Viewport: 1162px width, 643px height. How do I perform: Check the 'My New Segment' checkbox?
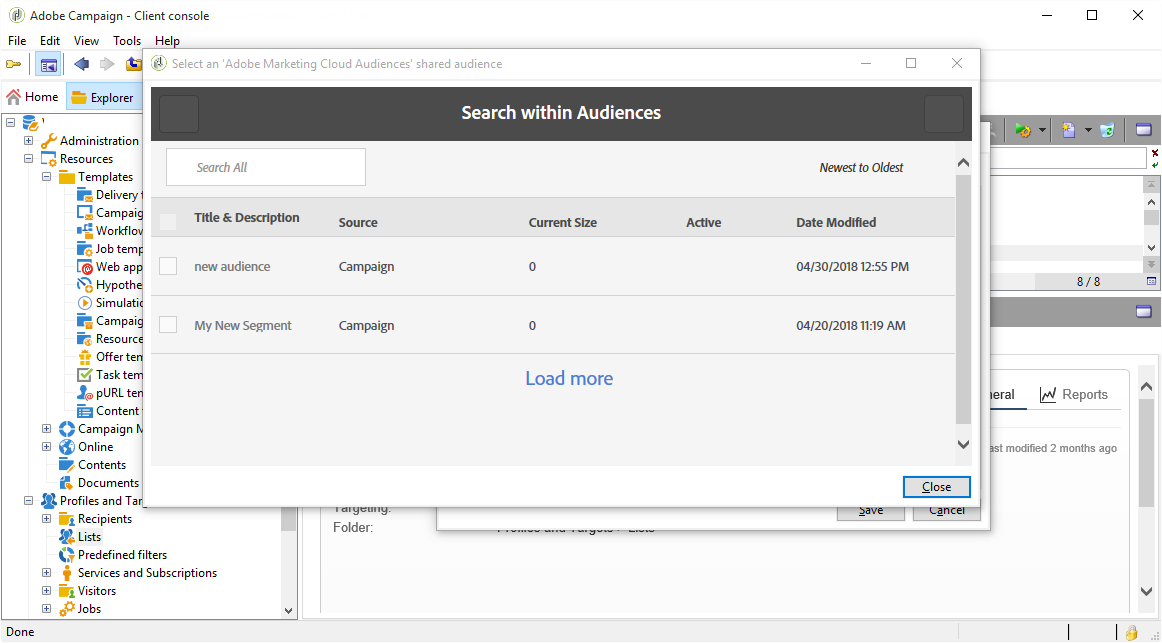coord(167,324)
